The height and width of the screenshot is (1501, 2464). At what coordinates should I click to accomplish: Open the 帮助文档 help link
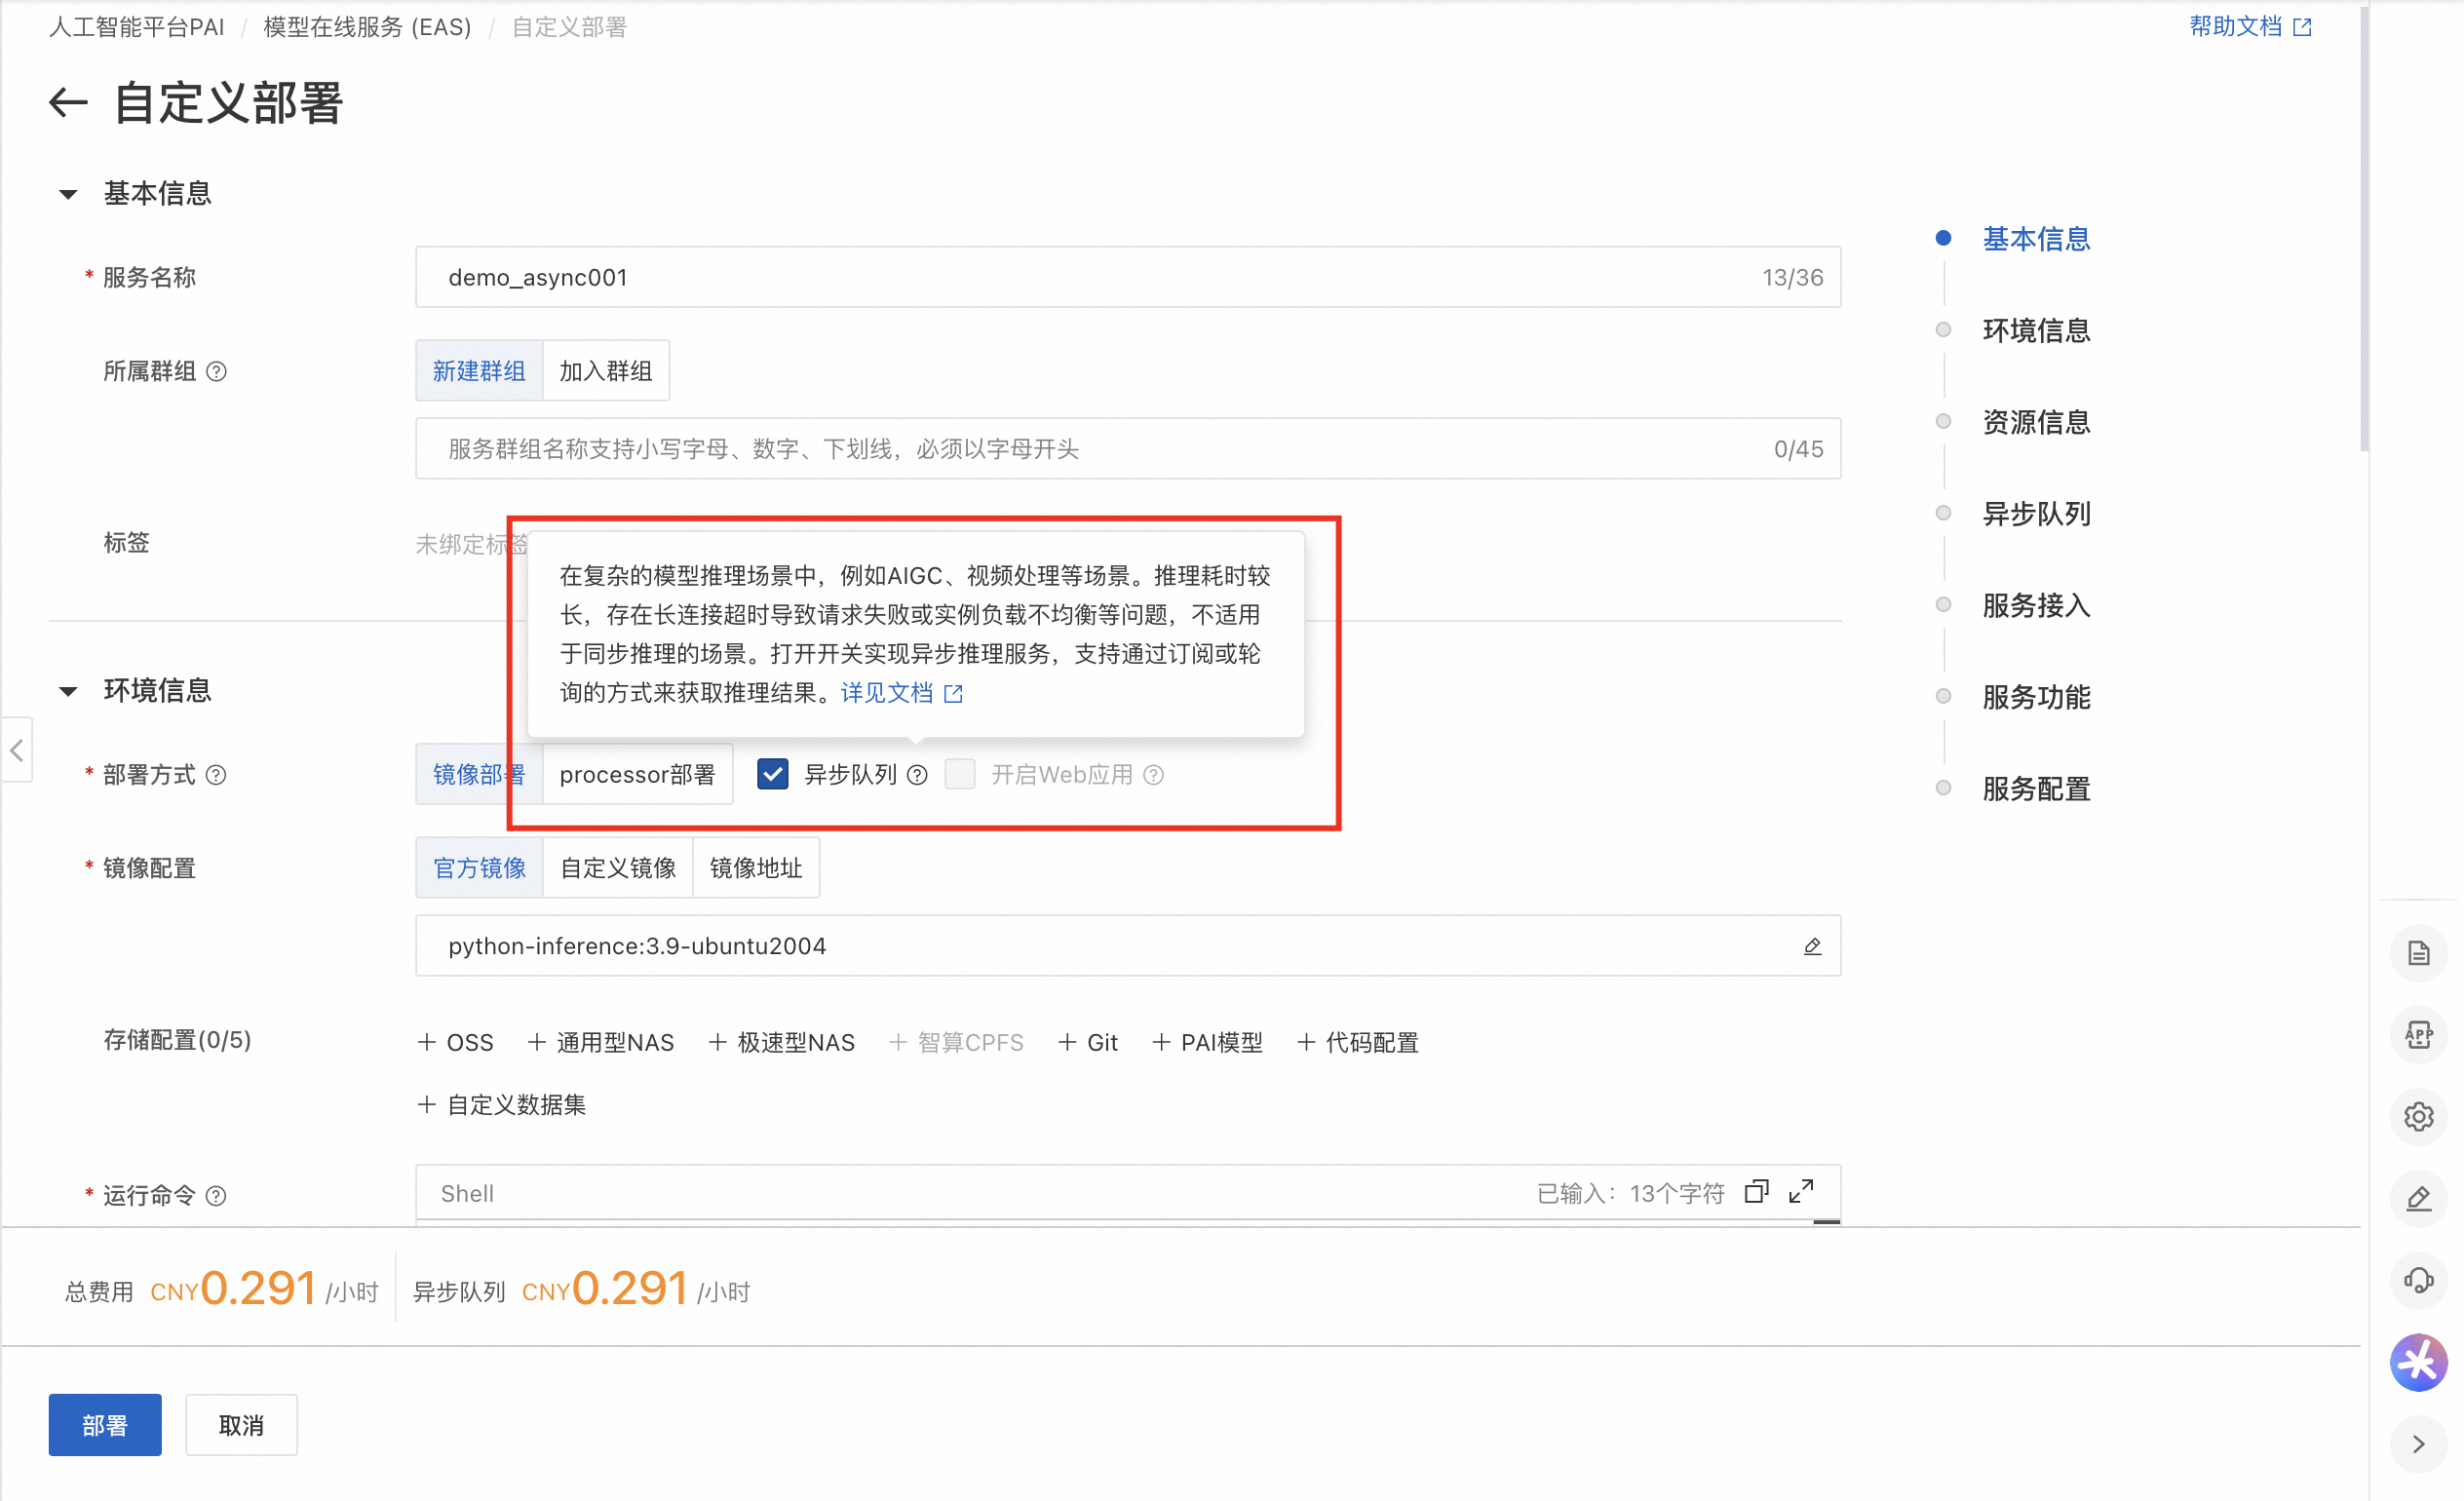click(x=2250, y=26)
